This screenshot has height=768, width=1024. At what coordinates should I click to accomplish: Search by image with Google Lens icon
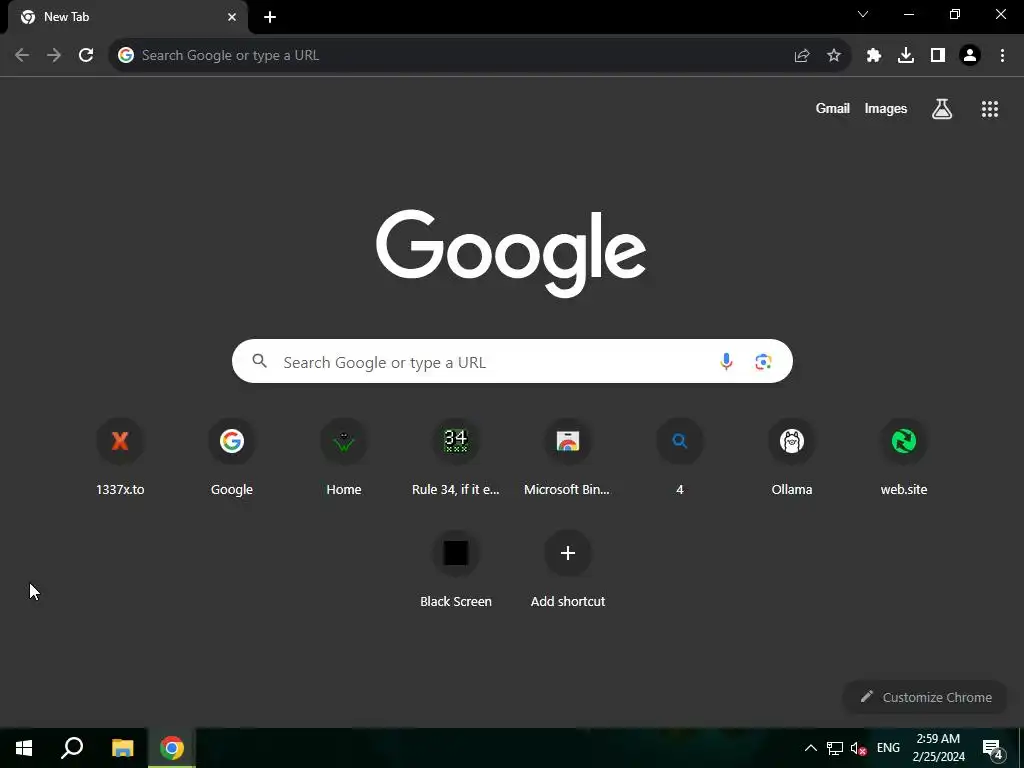click(x=763, y=361)
